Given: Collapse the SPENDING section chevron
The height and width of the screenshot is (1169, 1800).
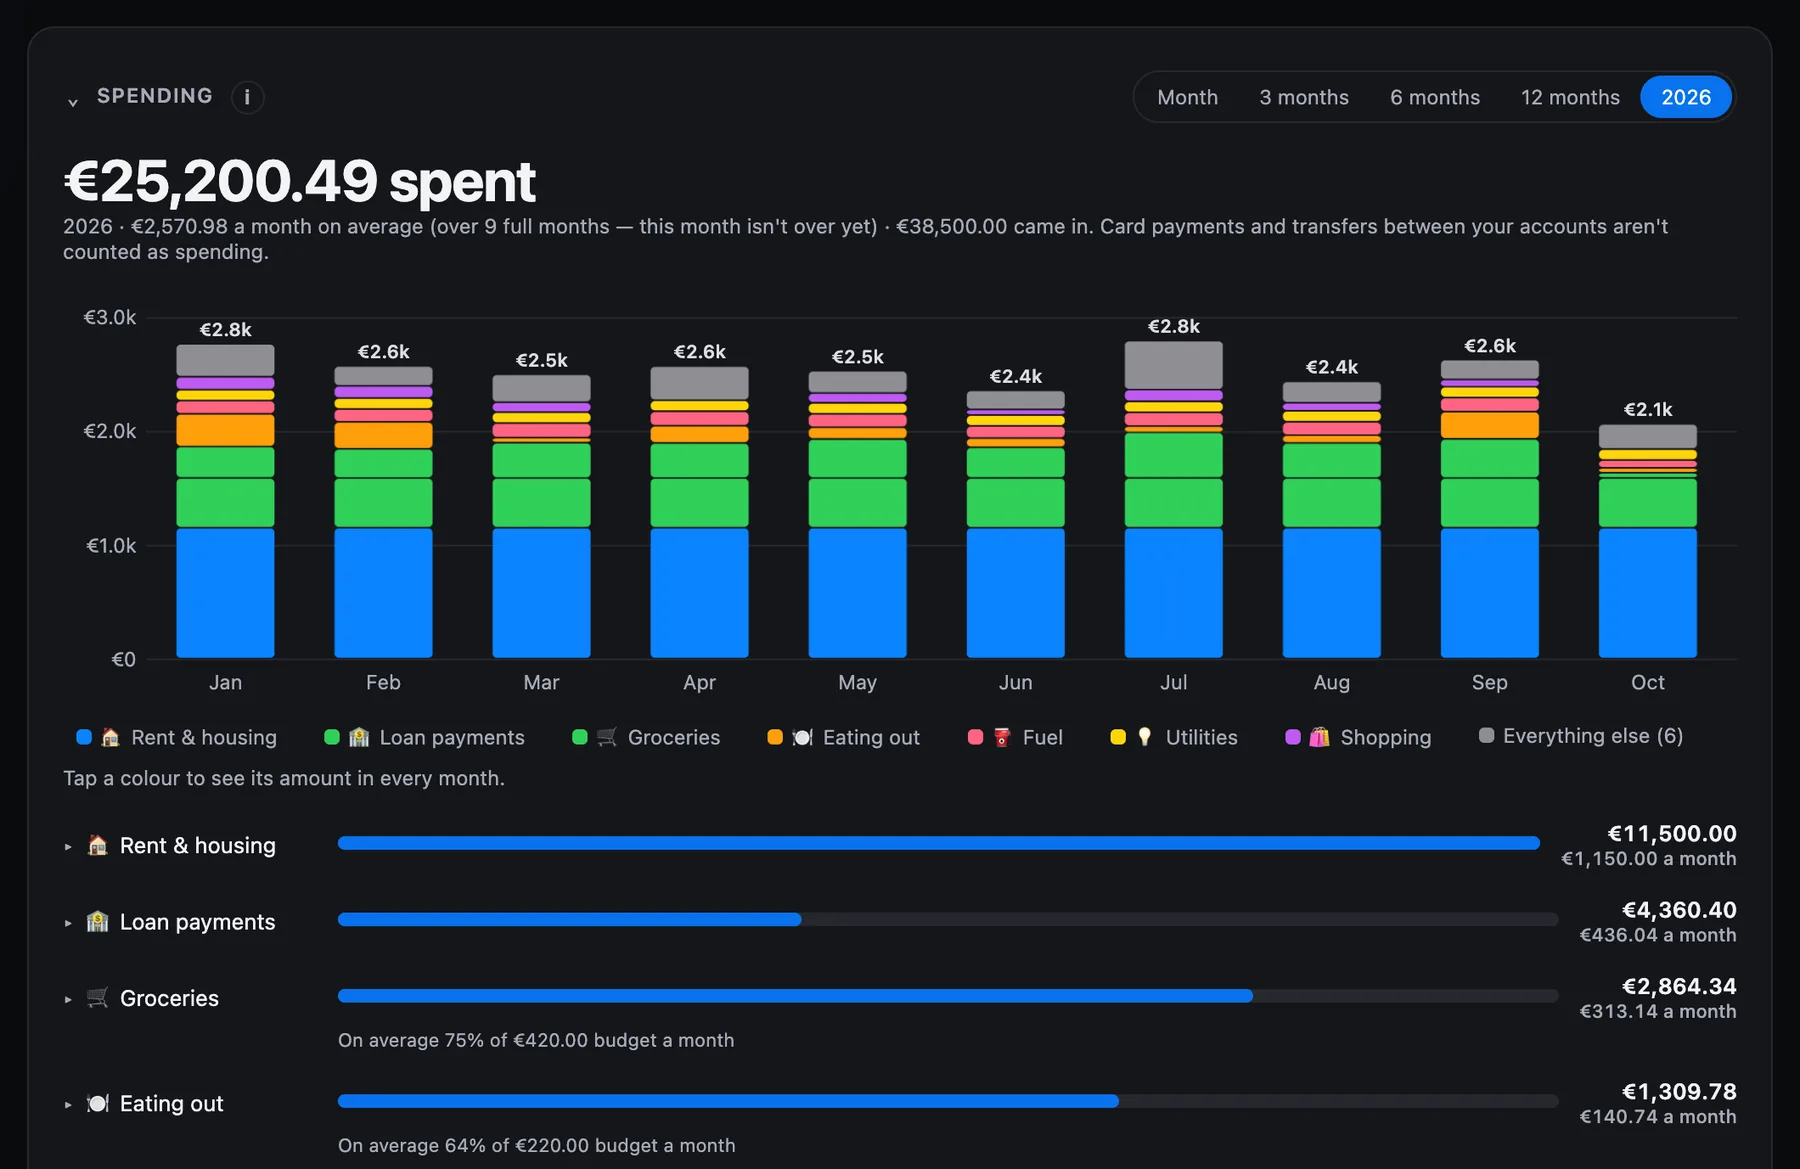Looking at the screenshot, I should 73,101.
